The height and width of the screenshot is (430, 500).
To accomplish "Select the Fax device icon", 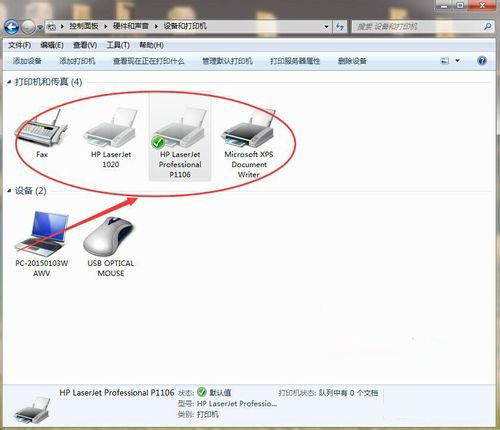I will click(42, 133).
